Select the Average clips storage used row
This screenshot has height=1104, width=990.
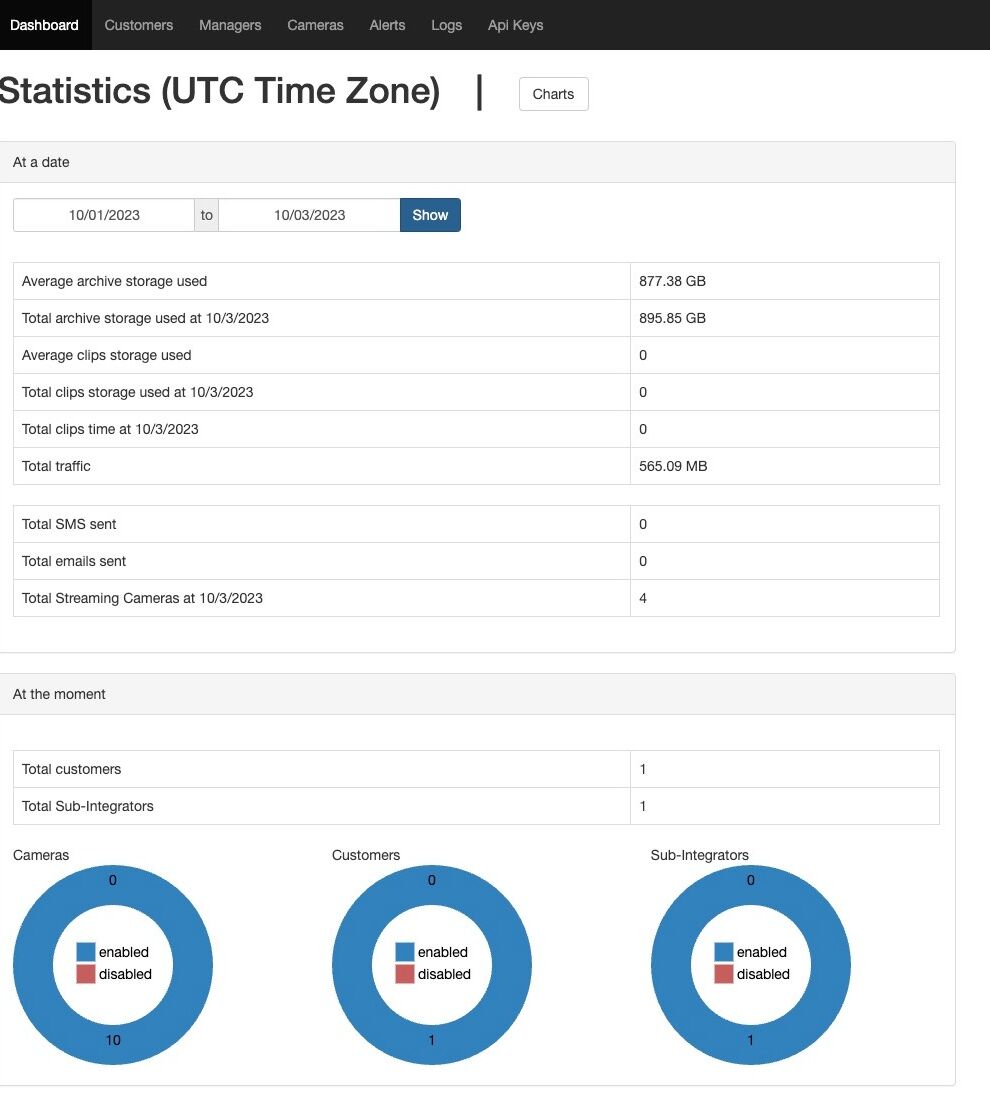476,355
